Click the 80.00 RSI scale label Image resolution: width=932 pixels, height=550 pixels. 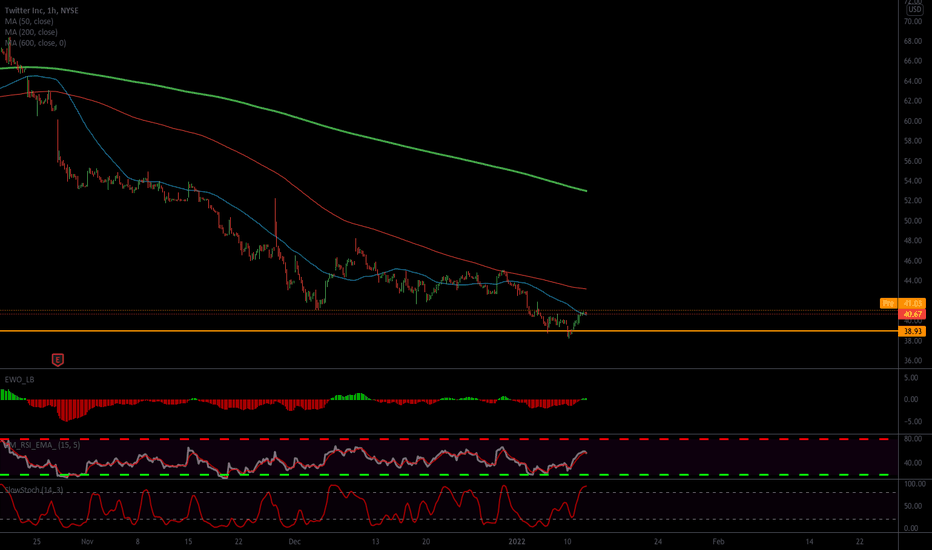pyautogui.click(x=912, y=439)
